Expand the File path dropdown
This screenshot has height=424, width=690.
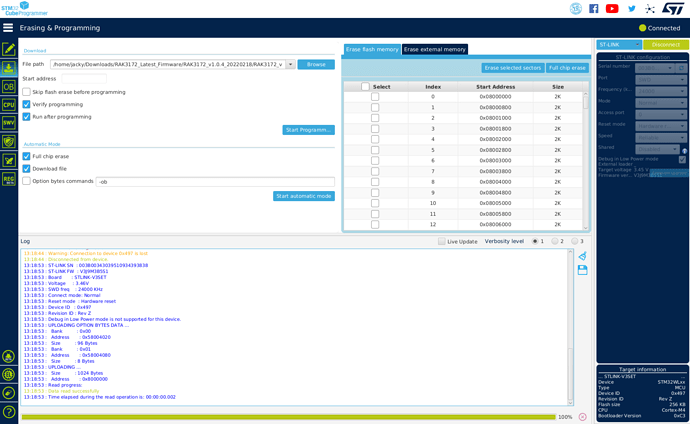pos(290,64)
